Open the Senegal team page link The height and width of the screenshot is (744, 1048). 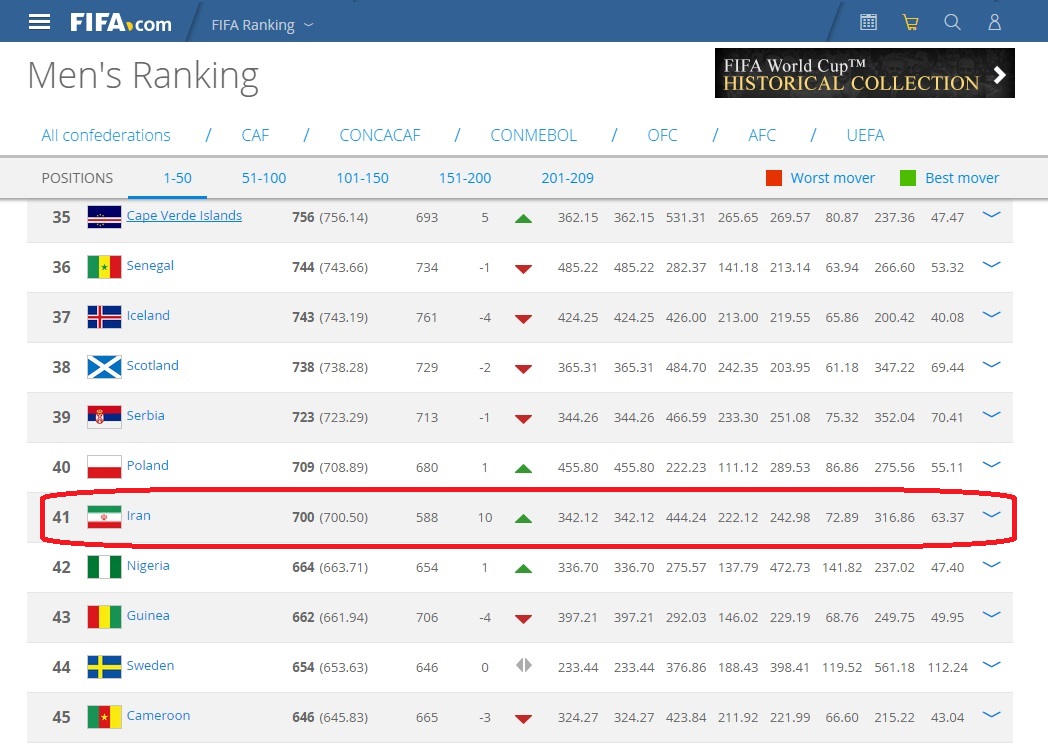click(152, 266)
